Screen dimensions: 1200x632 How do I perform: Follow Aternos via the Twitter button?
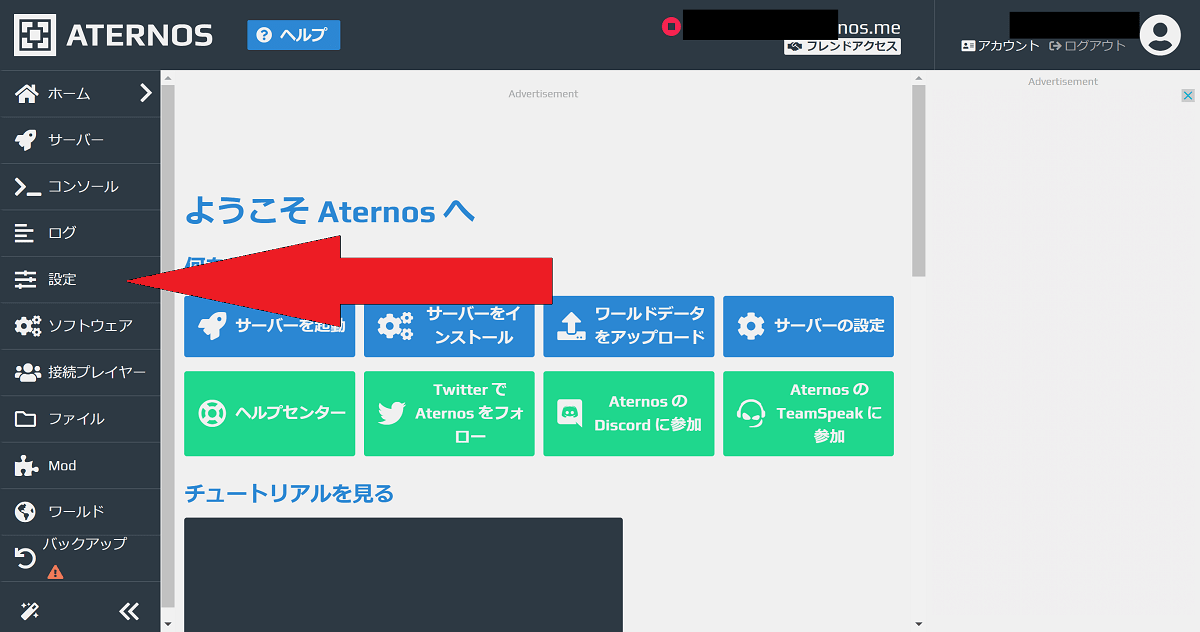point(449,413)
